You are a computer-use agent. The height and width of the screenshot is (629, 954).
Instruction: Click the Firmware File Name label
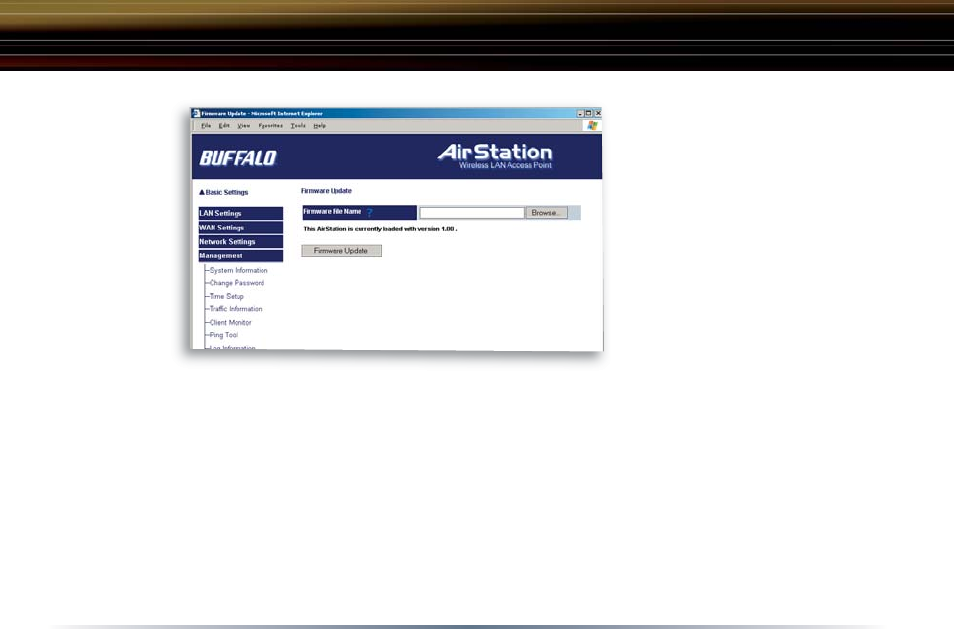332,212
